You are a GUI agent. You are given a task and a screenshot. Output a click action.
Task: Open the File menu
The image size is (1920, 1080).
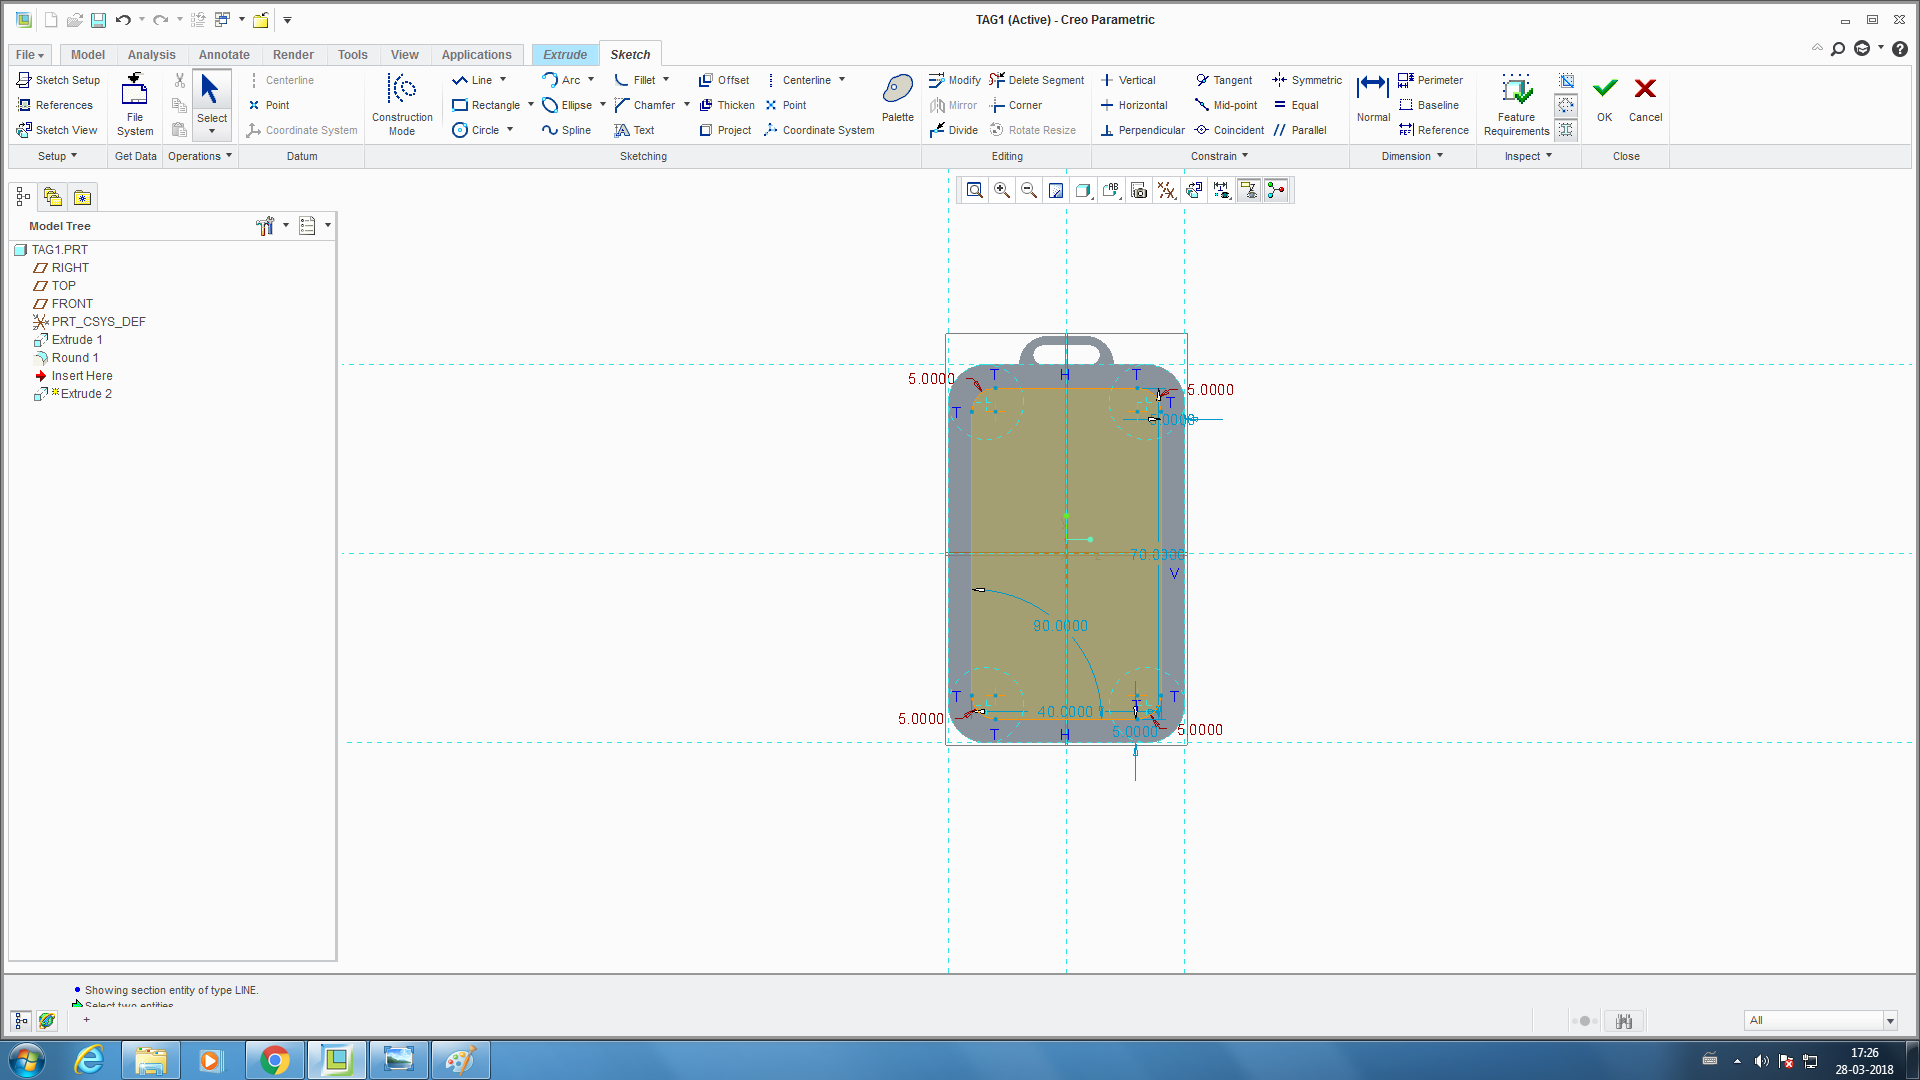click(x=30, y=55)
